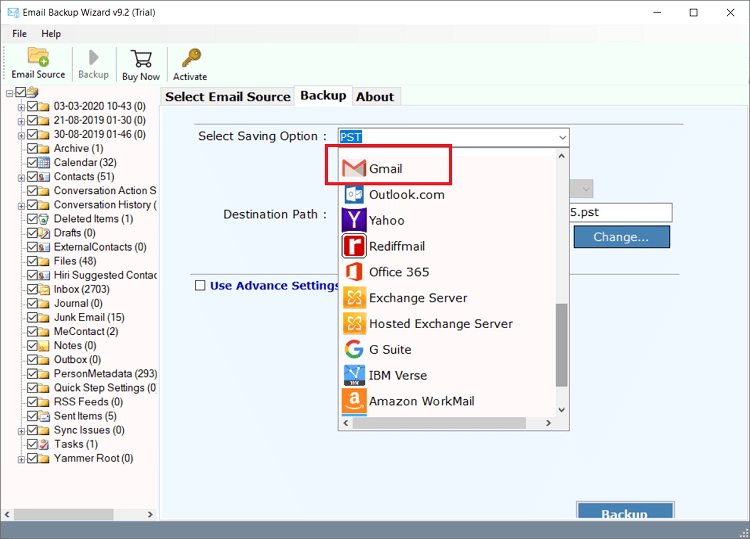Toggle Use Advance Settings checkbox

200,286
